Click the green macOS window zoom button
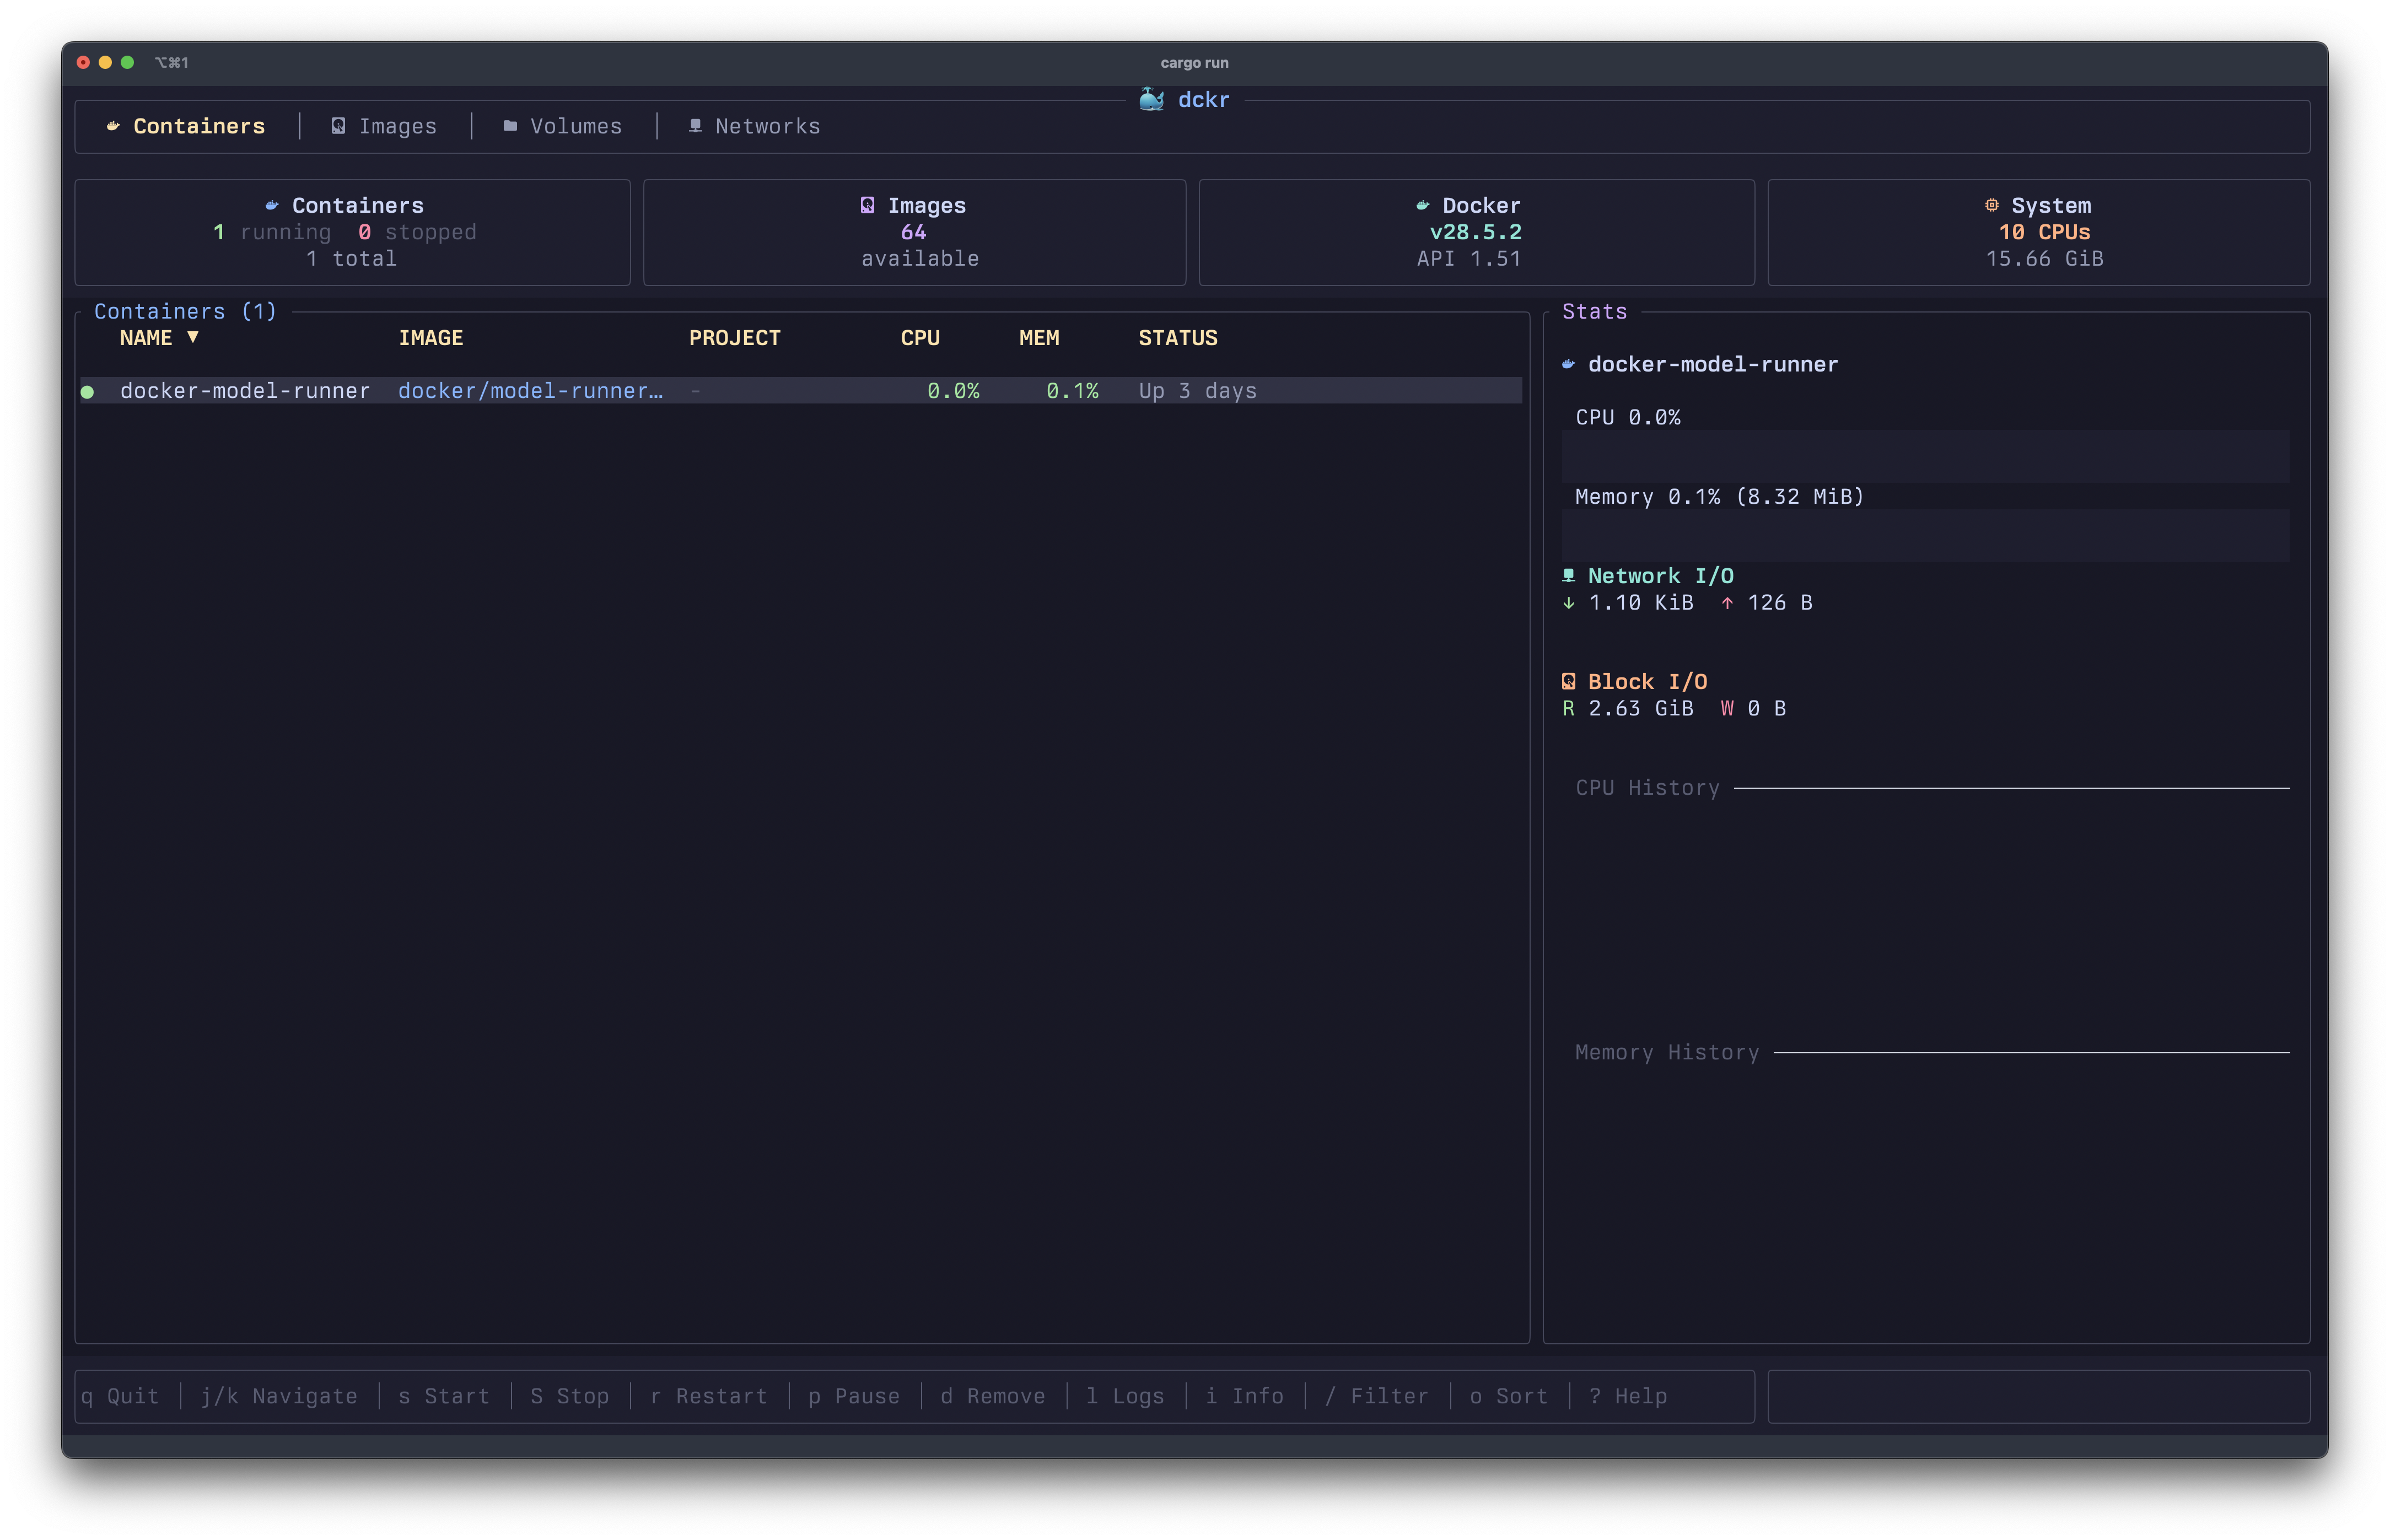The image size is (2390, 1540). click(x=127, y=62)
